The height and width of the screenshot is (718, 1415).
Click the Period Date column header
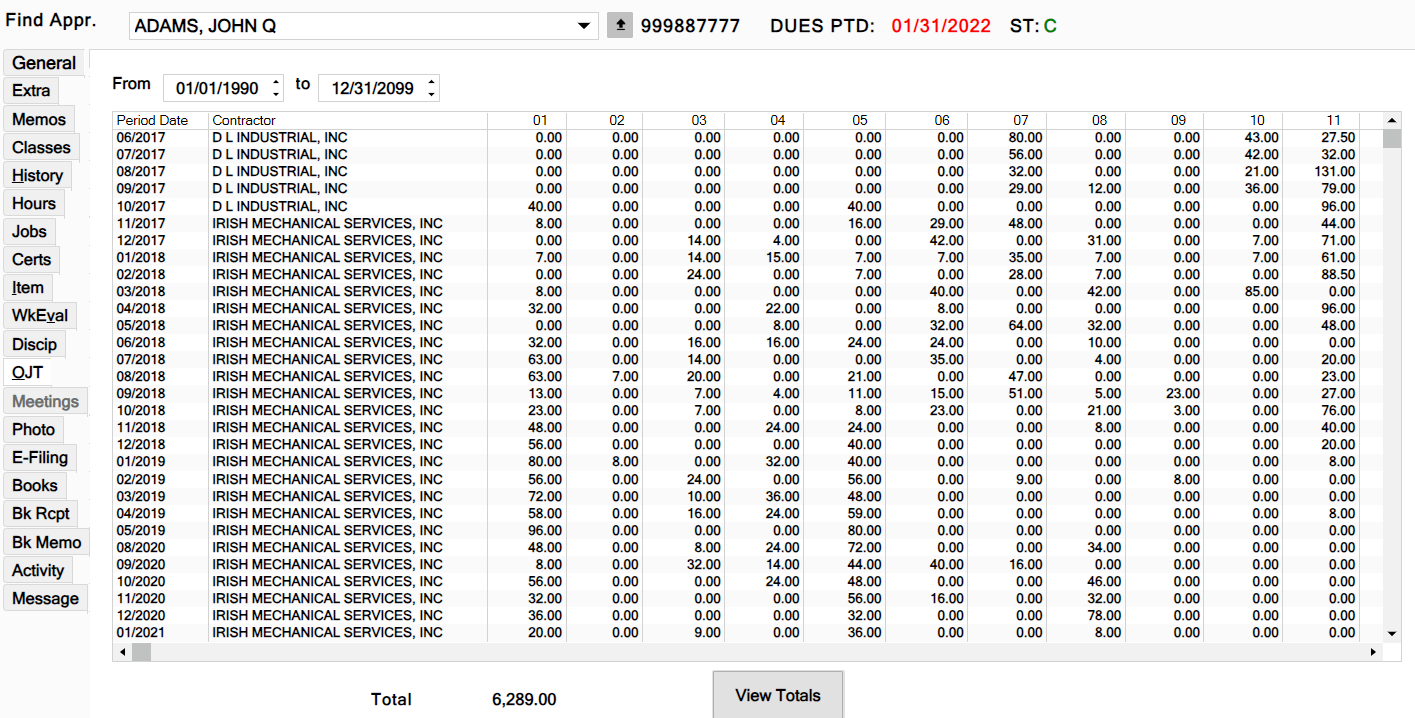152,121
